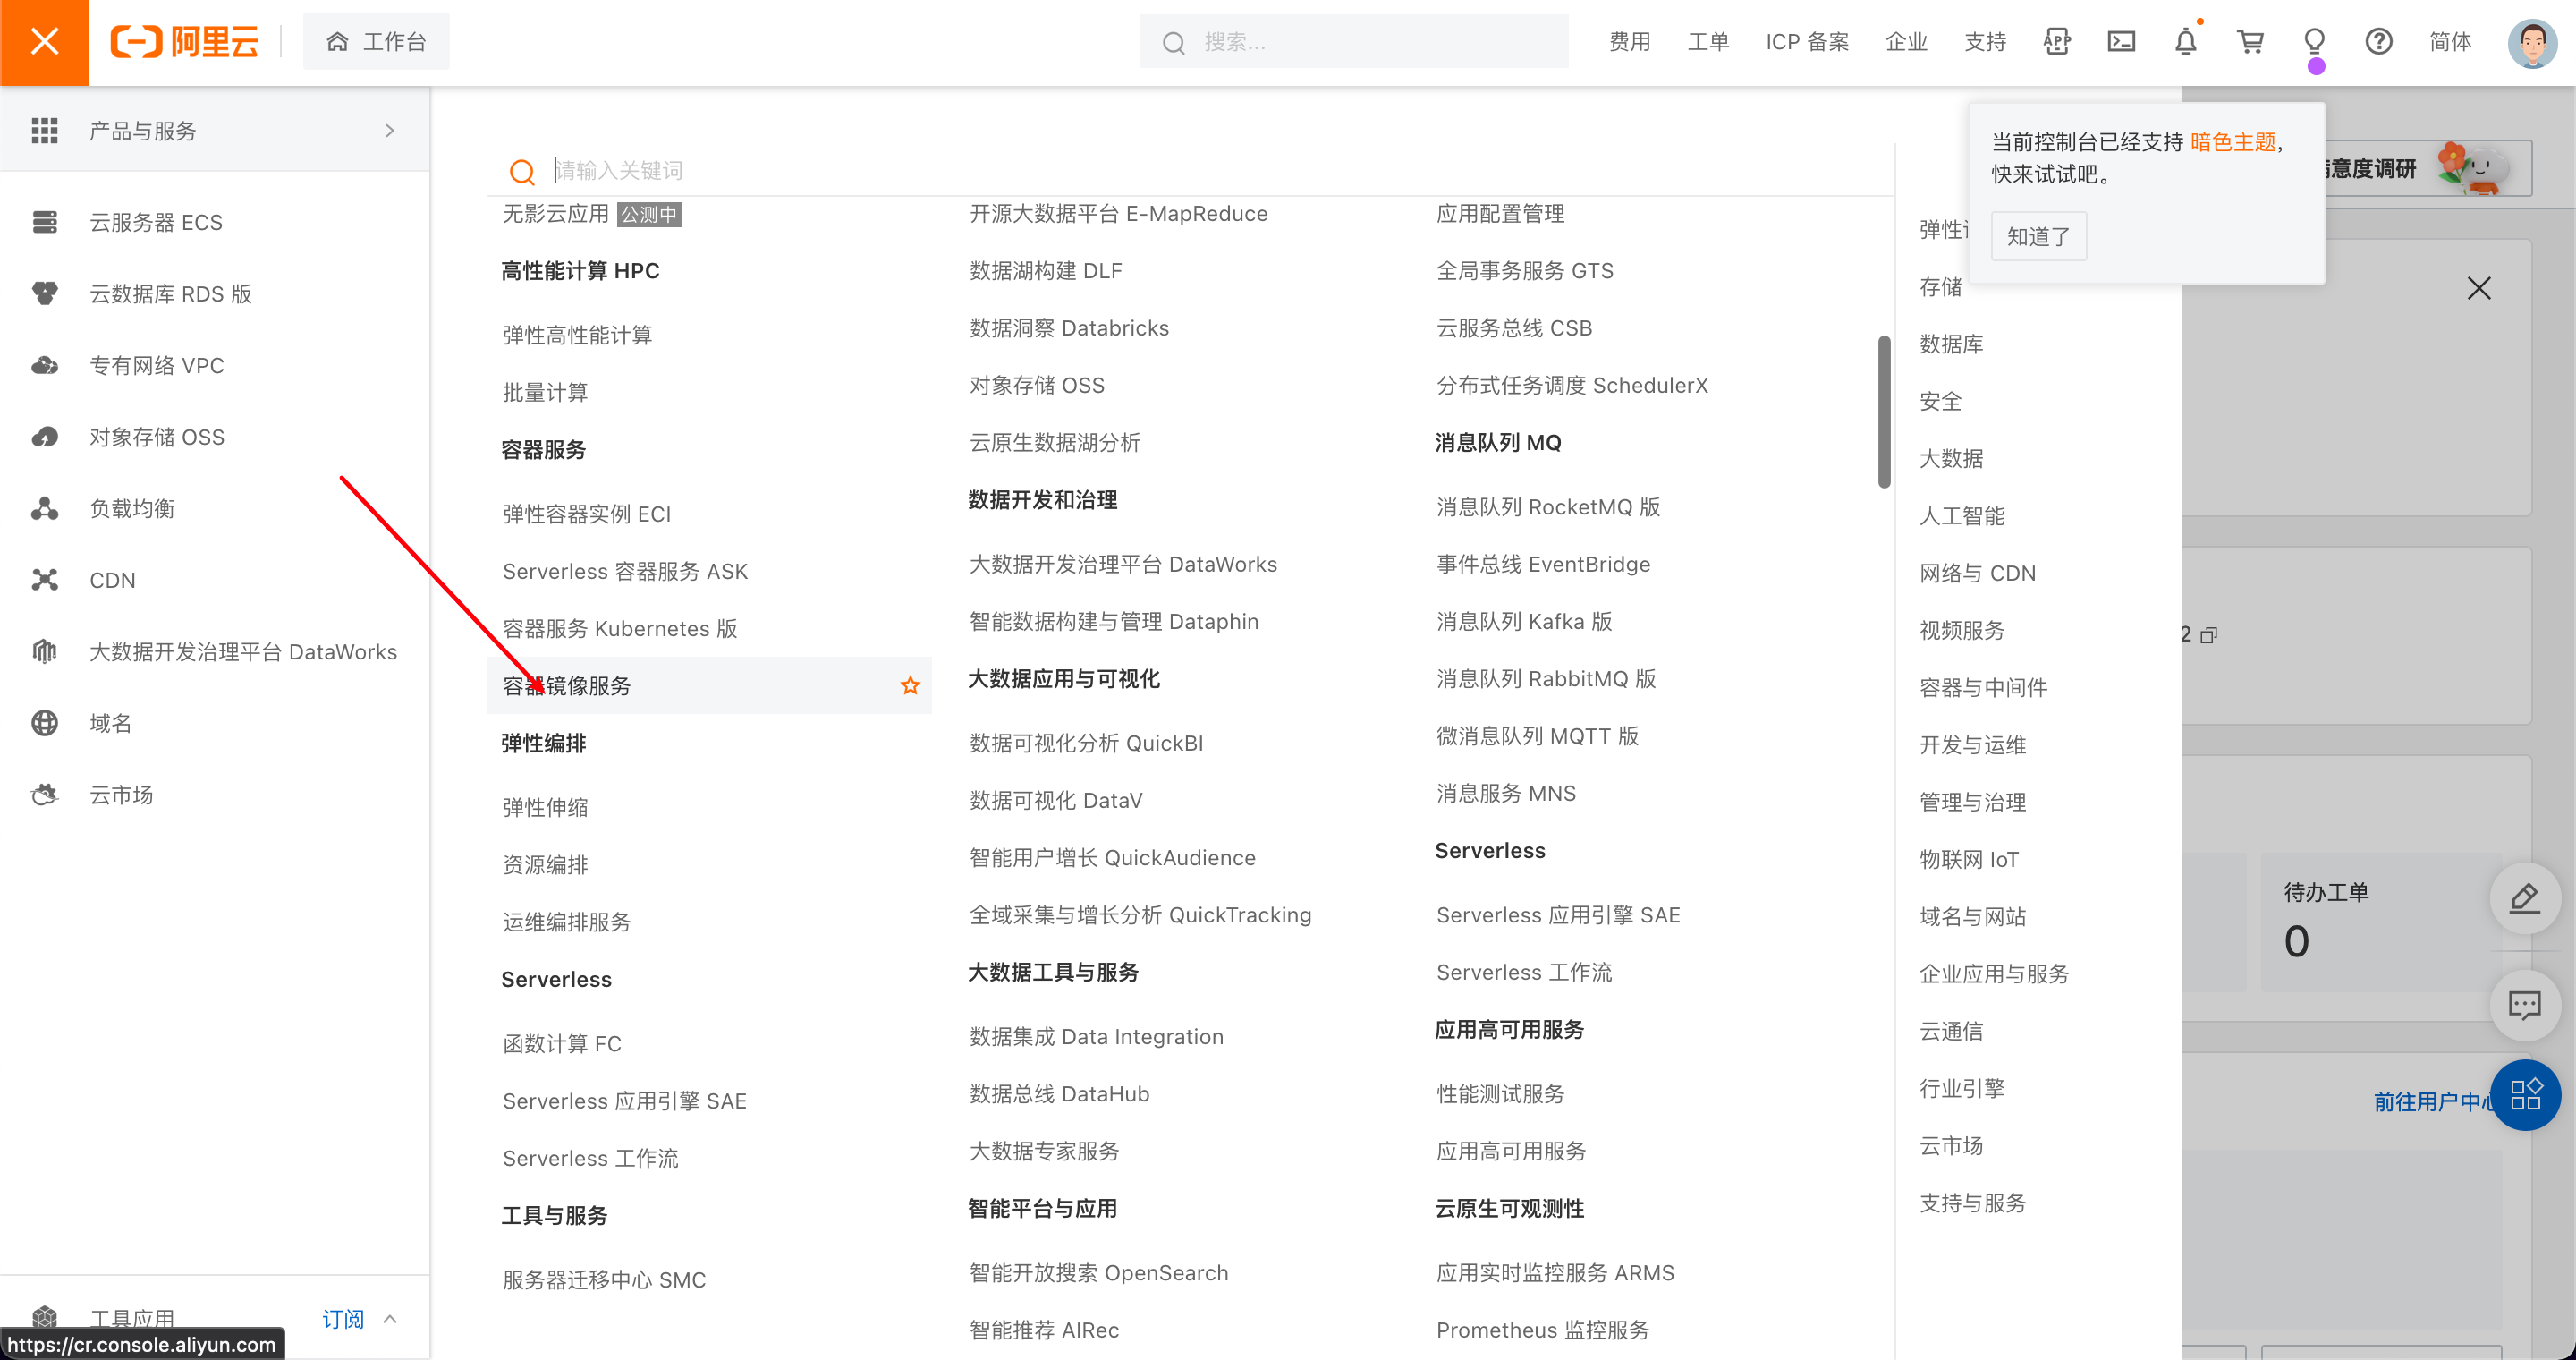The width and height of the screenshot is (2576, 1360).
Task: Toggle favorite star on 容器镜像服务
Action: coord(909,686)
